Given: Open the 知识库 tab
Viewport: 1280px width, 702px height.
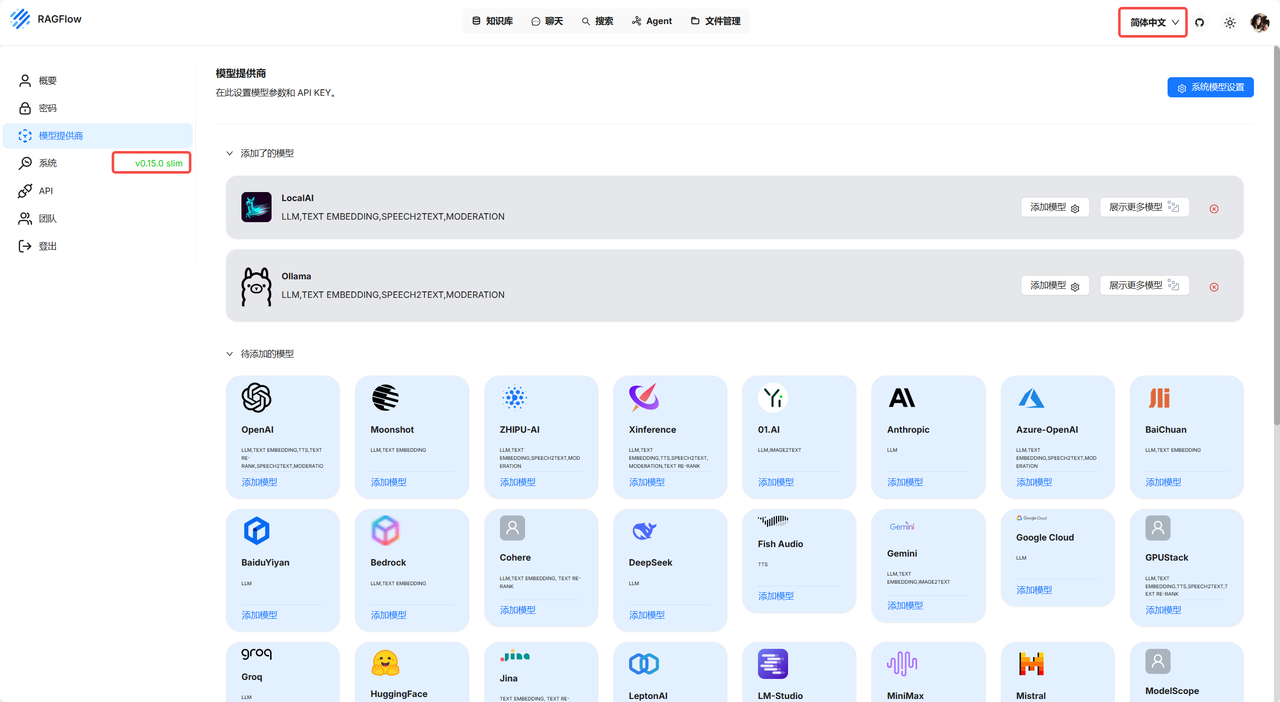Looking at the screenshot, I should coord(492,21).
